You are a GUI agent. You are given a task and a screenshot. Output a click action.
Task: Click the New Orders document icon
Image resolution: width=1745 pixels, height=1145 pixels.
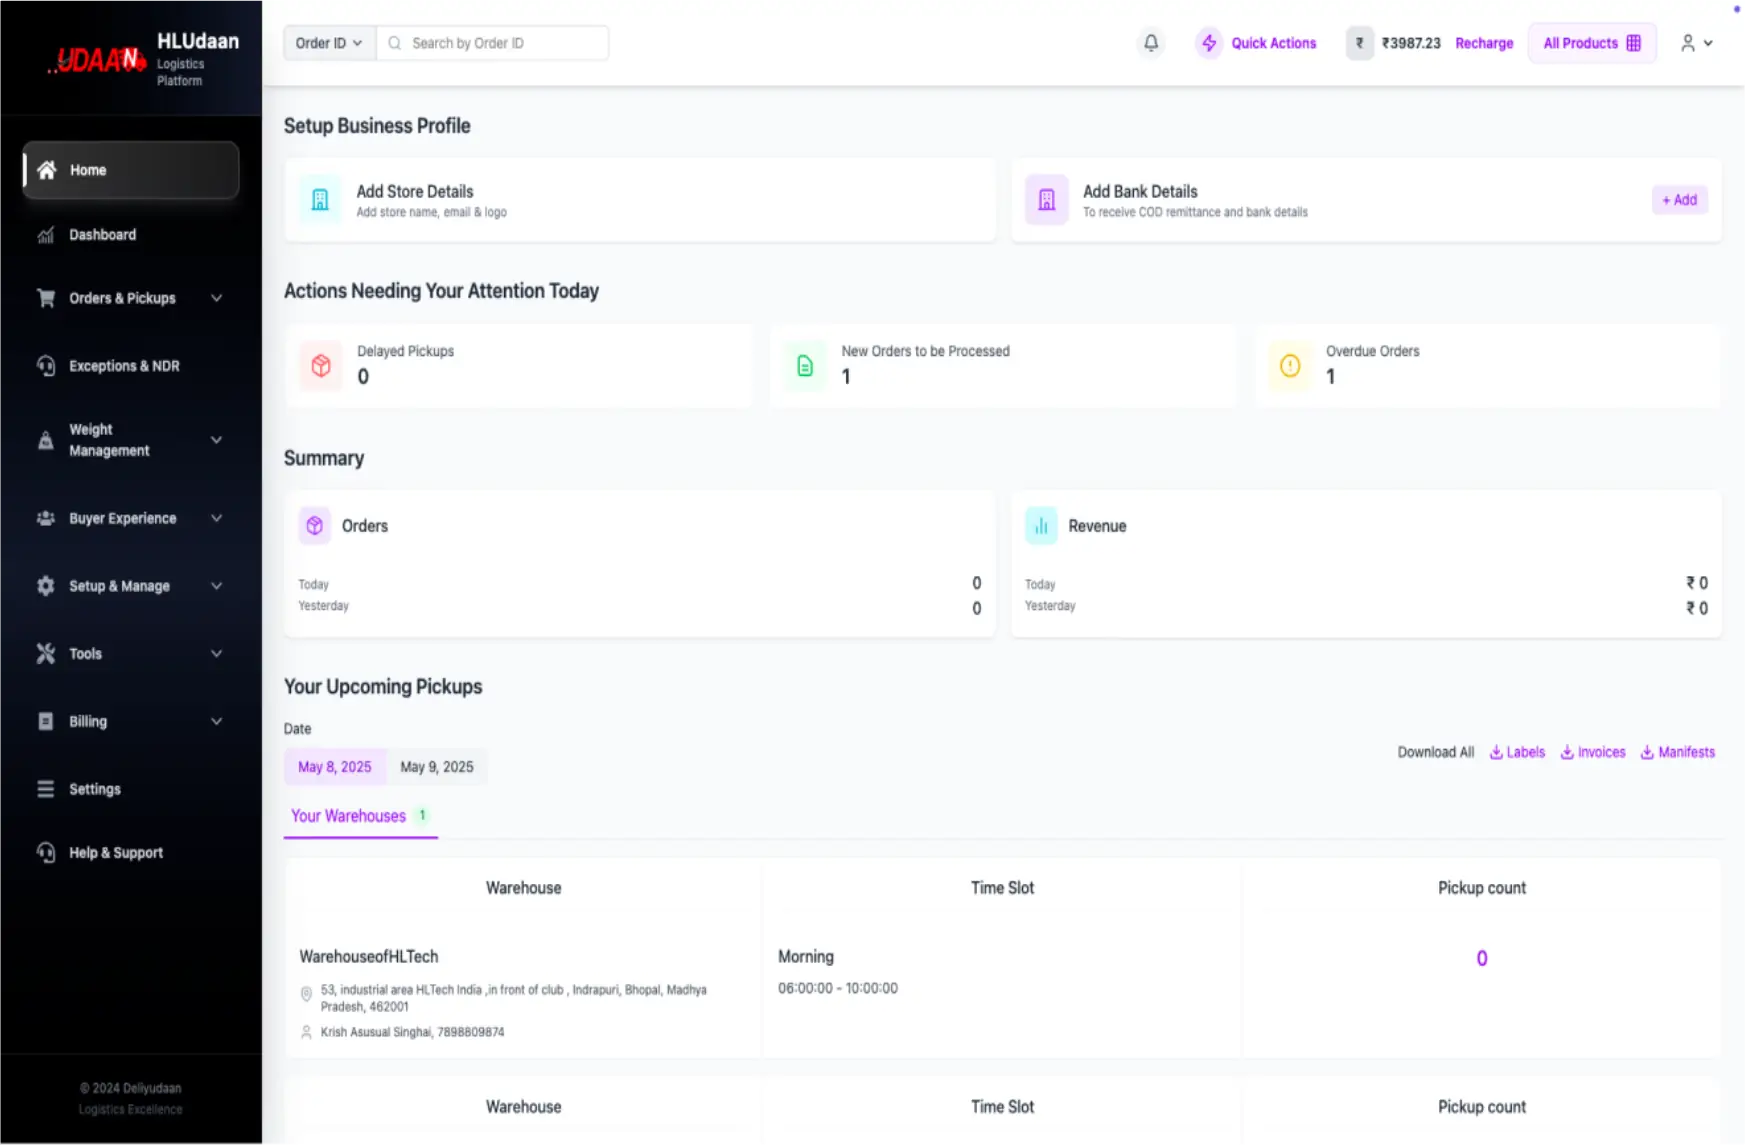(805, 366)
